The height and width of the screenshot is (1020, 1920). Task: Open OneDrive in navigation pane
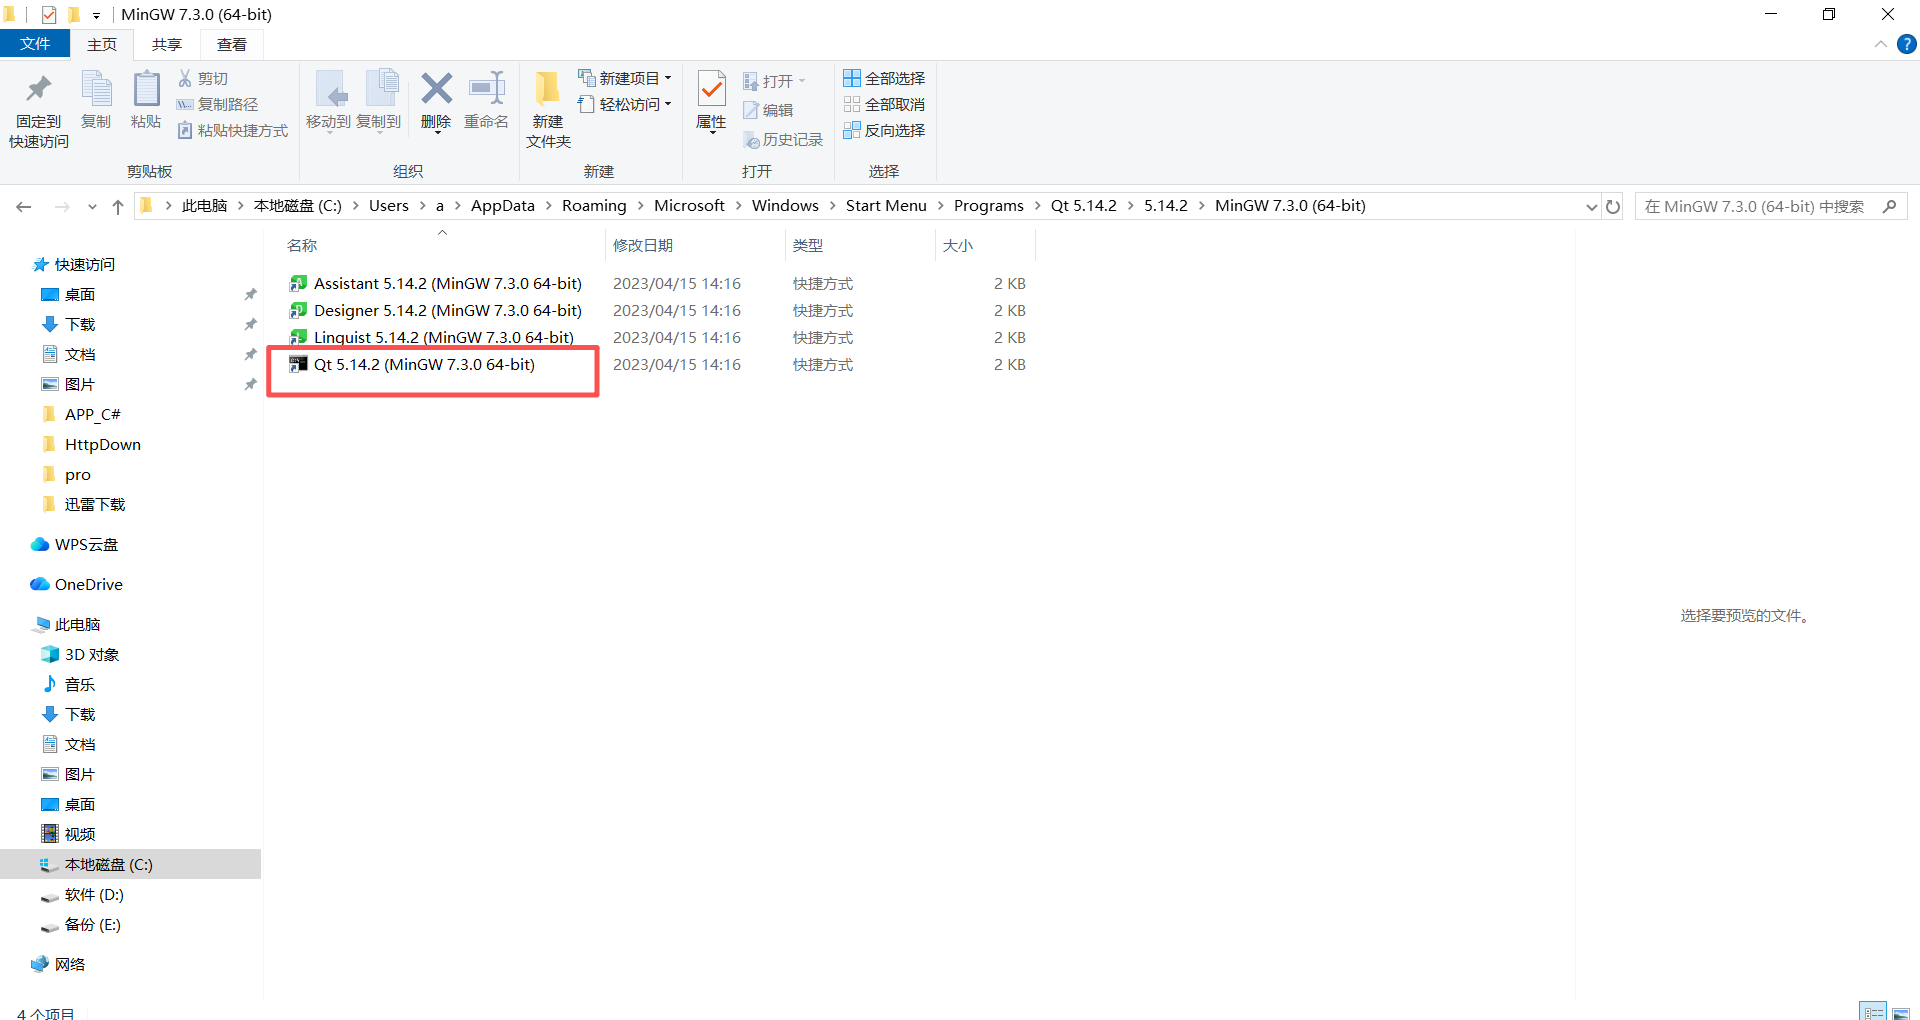(x=77, y=585)
